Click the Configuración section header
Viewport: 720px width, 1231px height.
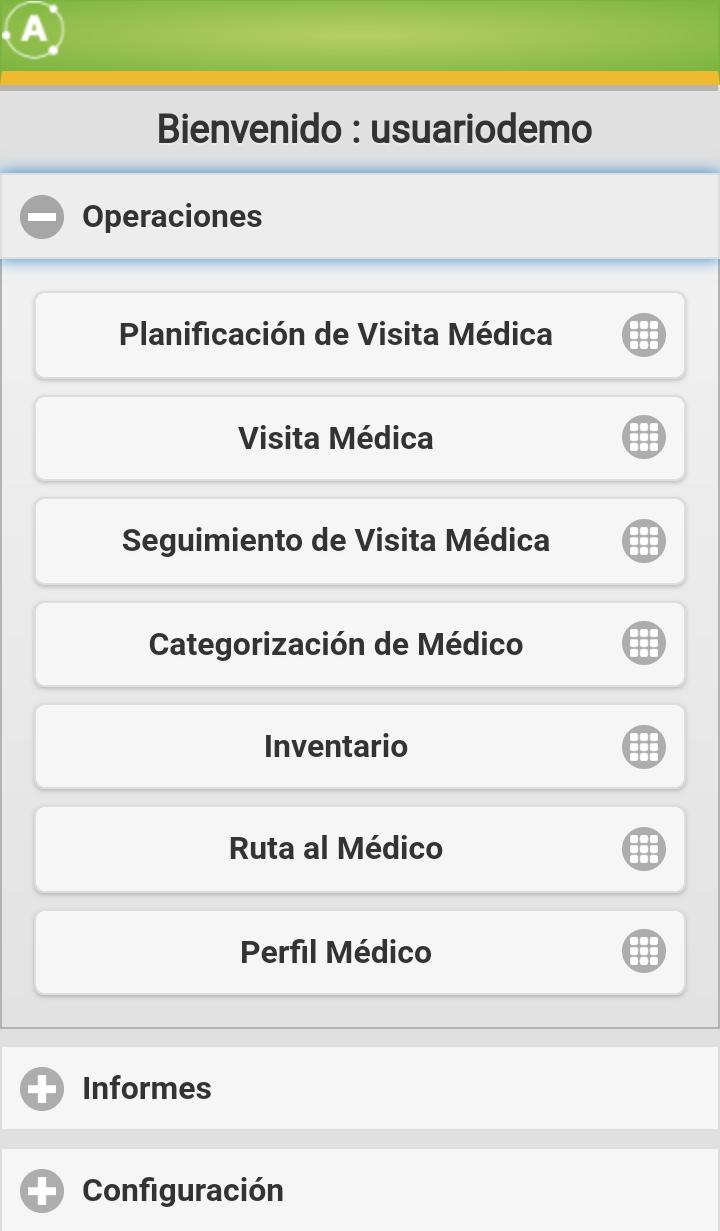360,1190
